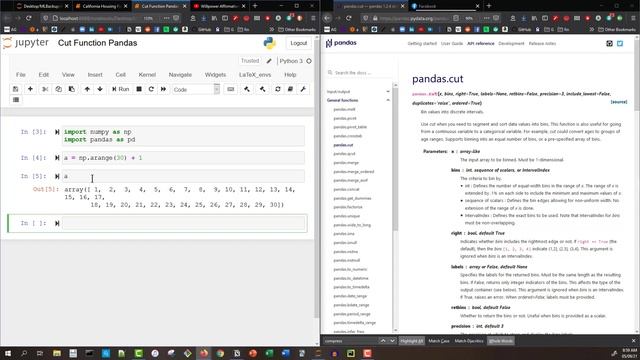Click the wrench icon in Jupyter toolbar
Image resolution: width=640 pixels, height=360 pixels.
(303, 89)
